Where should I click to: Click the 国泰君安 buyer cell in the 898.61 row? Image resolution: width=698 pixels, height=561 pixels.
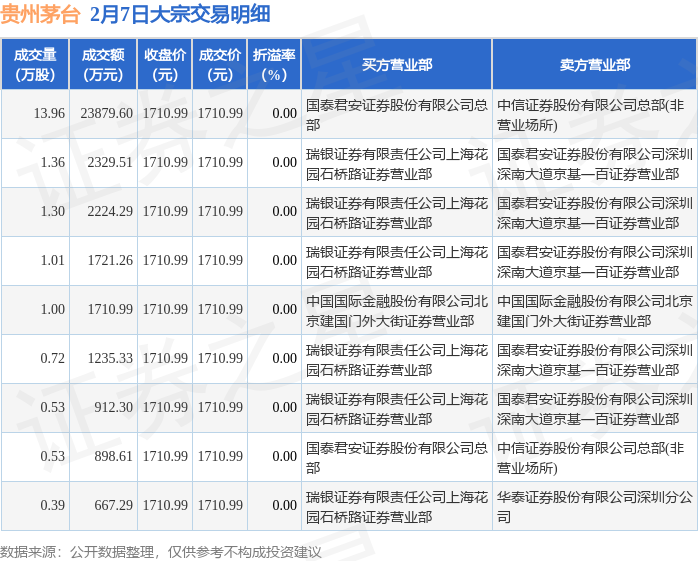coord(397,457)
